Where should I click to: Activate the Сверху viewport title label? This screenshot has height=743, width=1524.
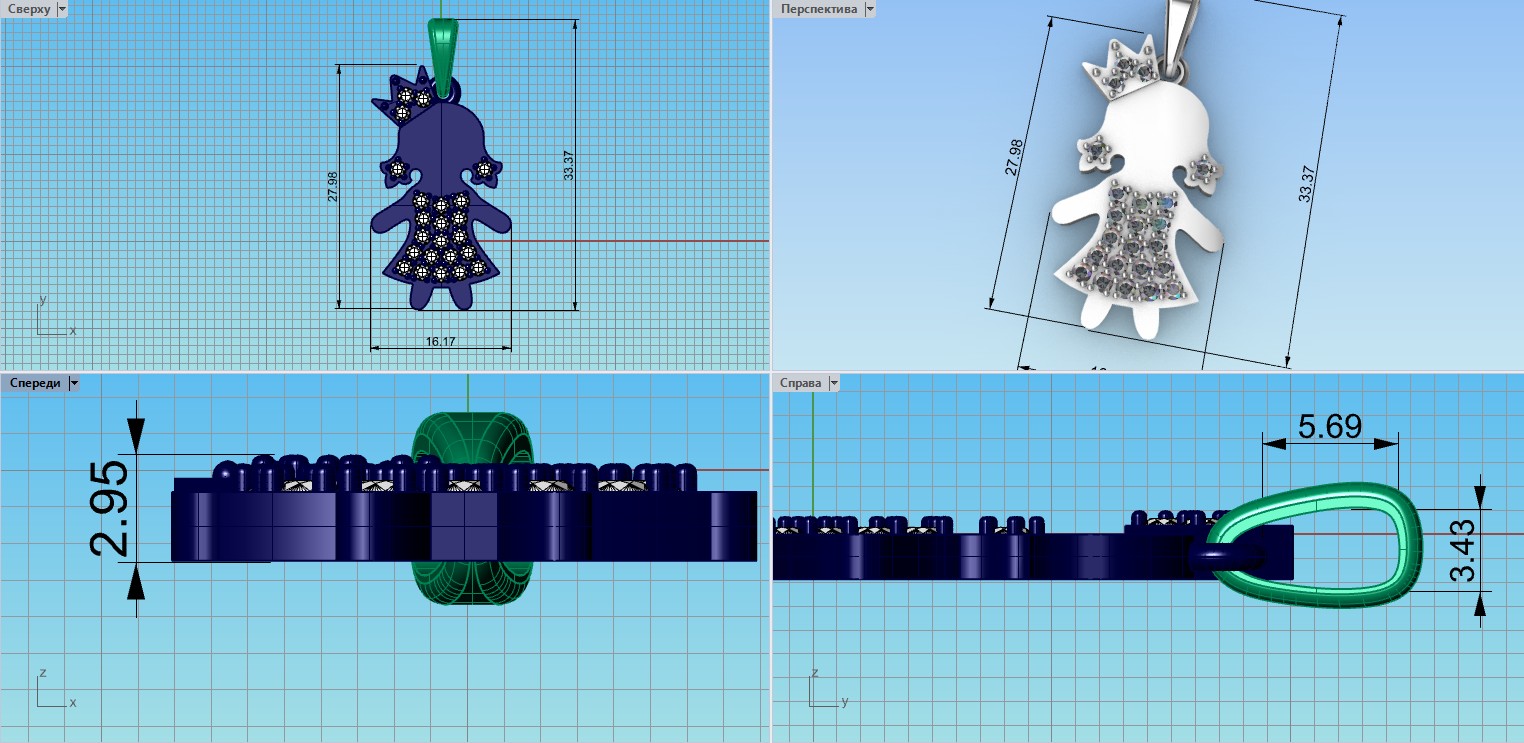[28, 8]
